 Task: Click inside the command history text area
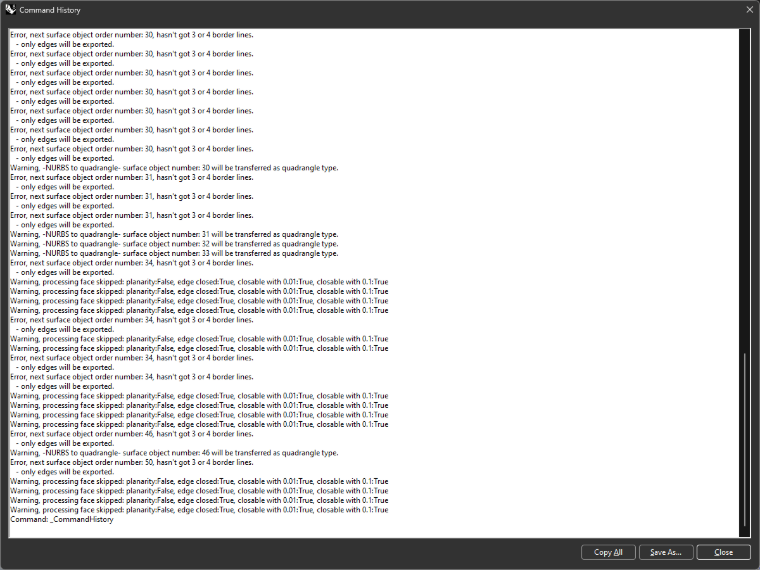374,283
